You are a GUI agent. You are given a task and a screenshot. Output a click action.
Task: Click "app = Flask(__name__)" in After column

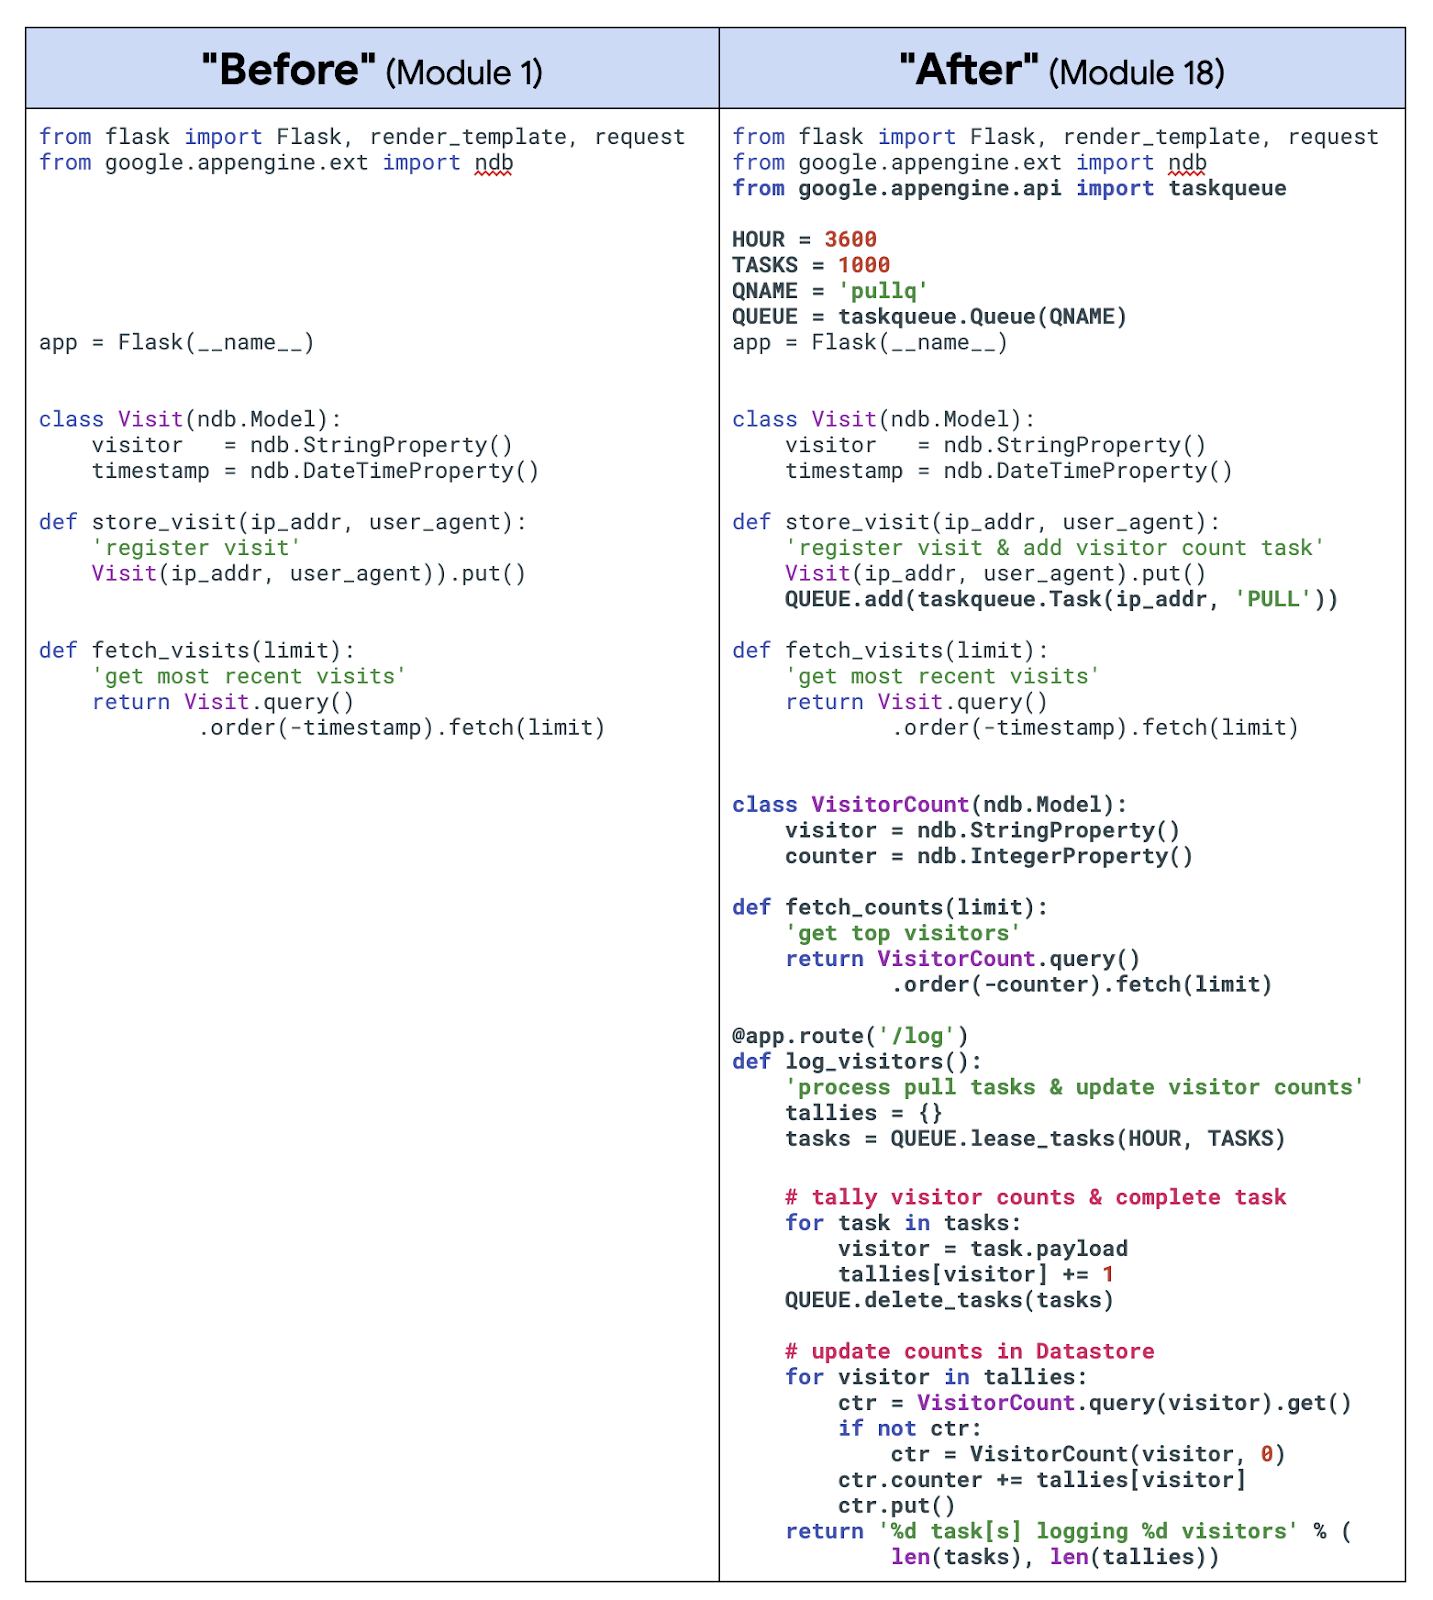point(870,342)
